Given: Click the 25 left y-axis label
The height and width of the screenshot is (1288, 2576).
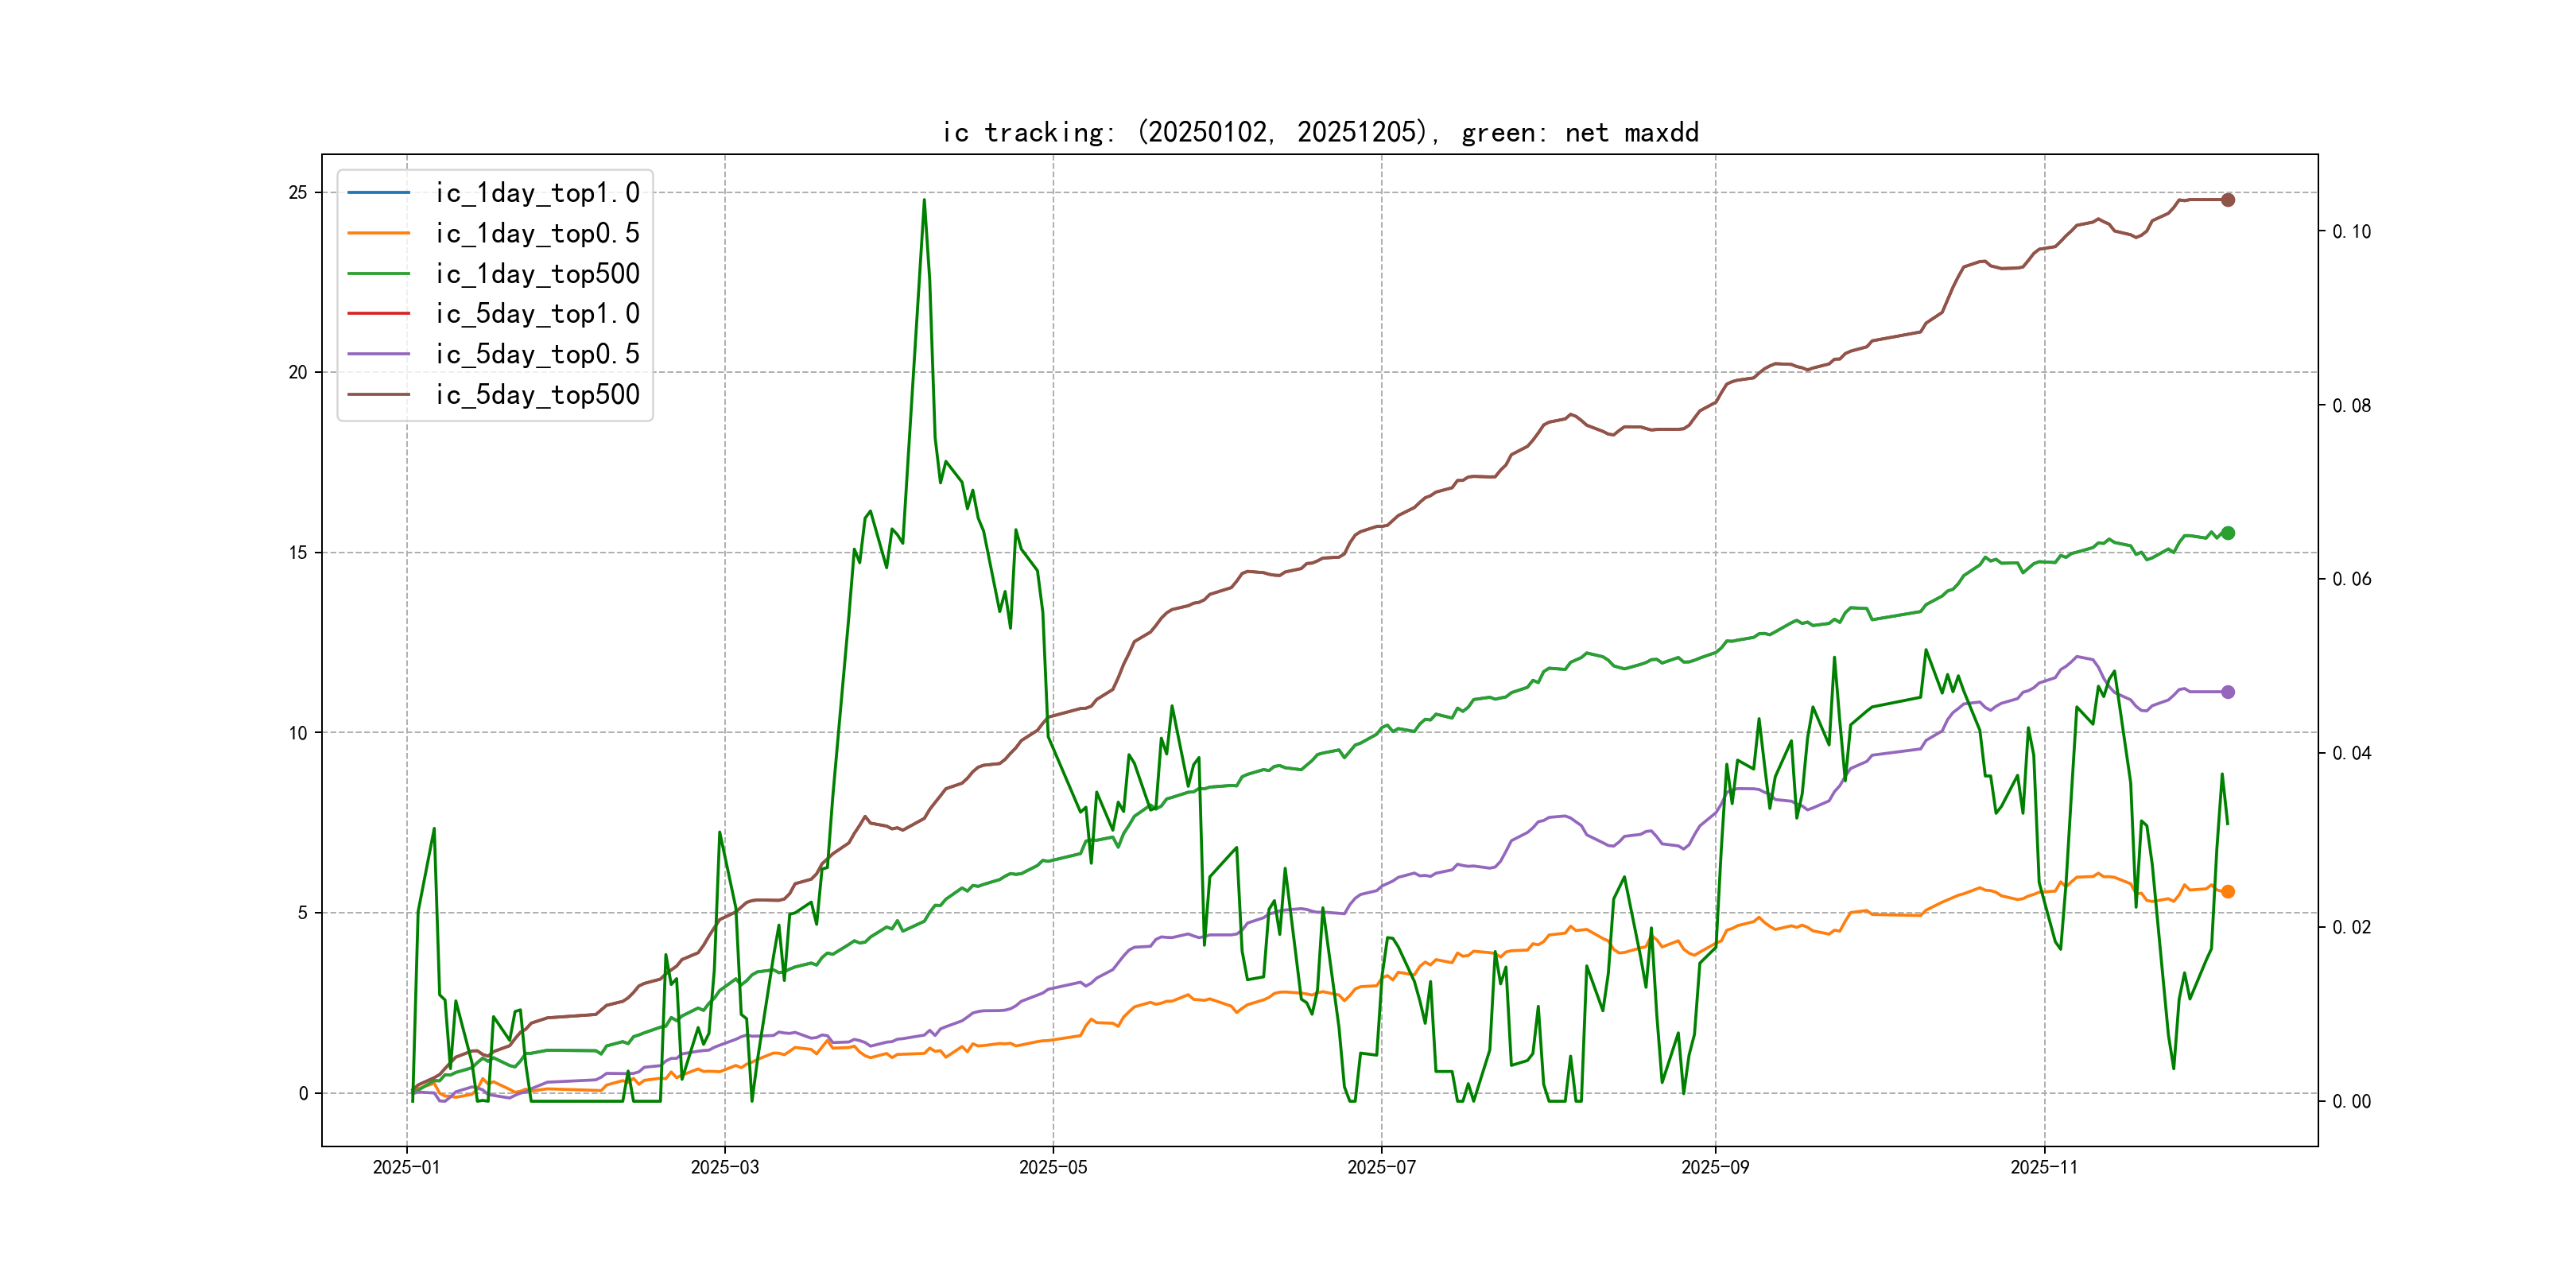Looking at the screenshot, I should click(297, 192).
